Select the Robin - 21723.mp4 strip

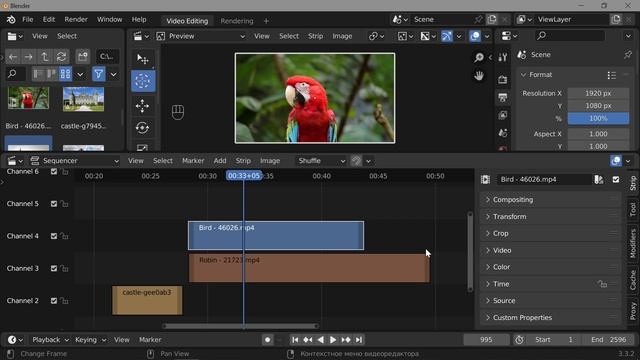[x=309, y=268]
